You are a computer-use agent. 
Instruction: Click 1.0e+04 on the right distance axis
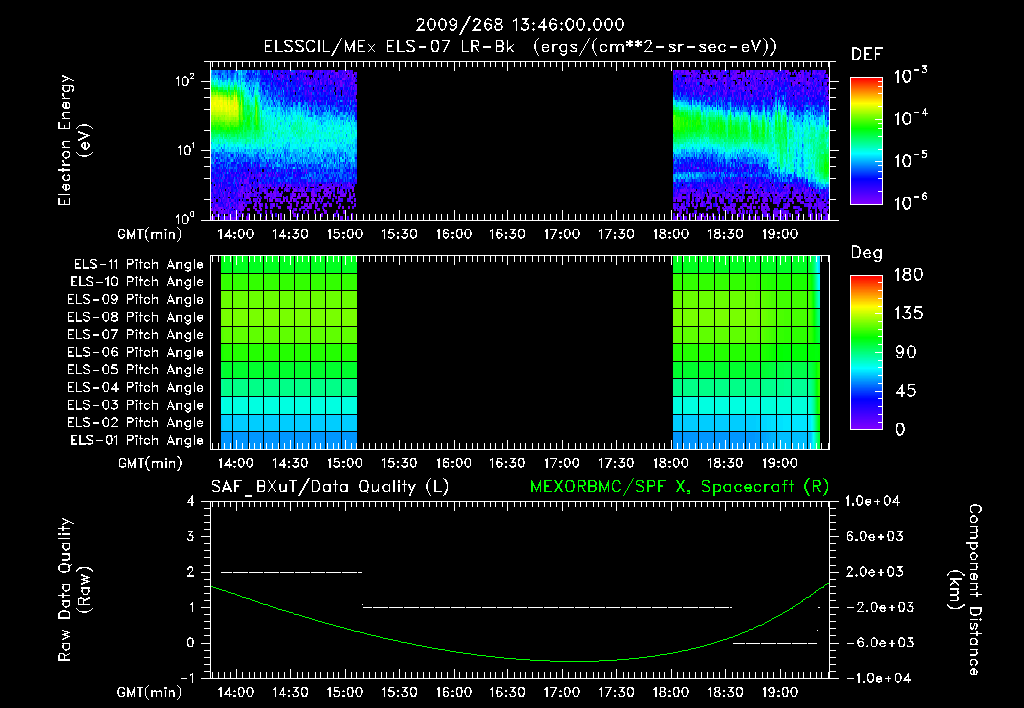pos(873,502)
